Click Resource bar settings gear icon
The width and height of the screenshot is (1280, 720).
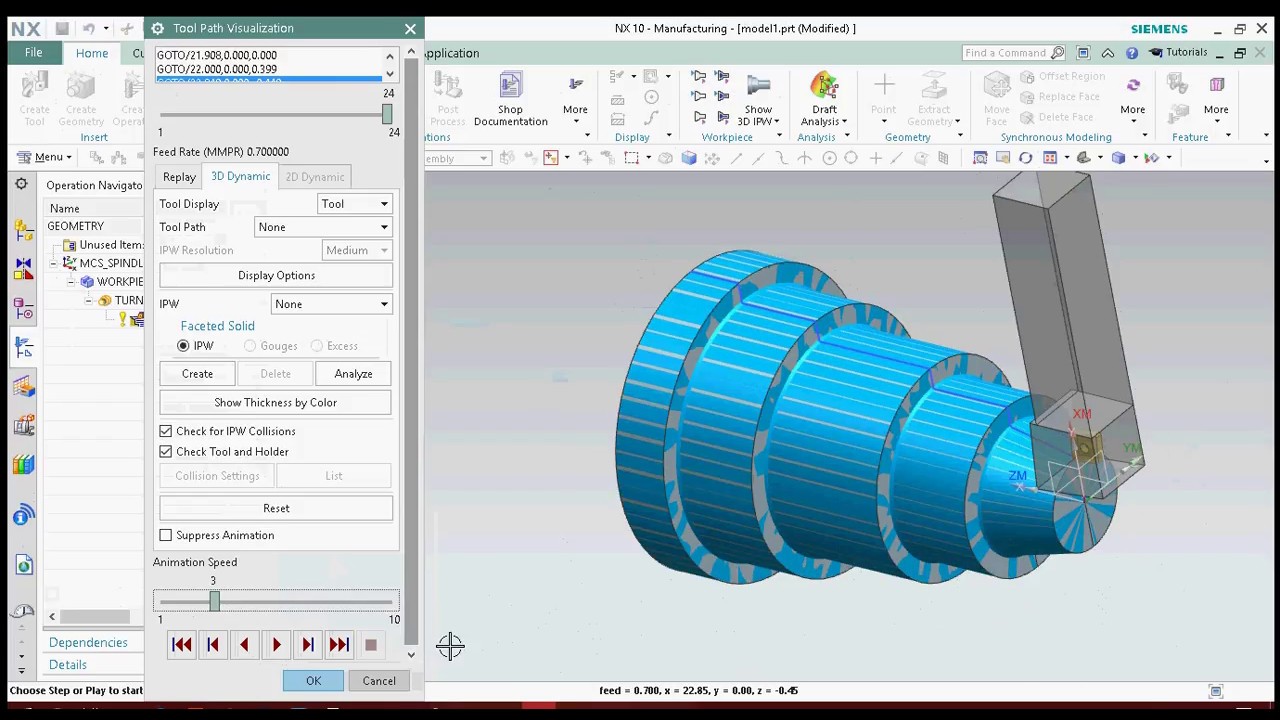(x=21, y=184)
